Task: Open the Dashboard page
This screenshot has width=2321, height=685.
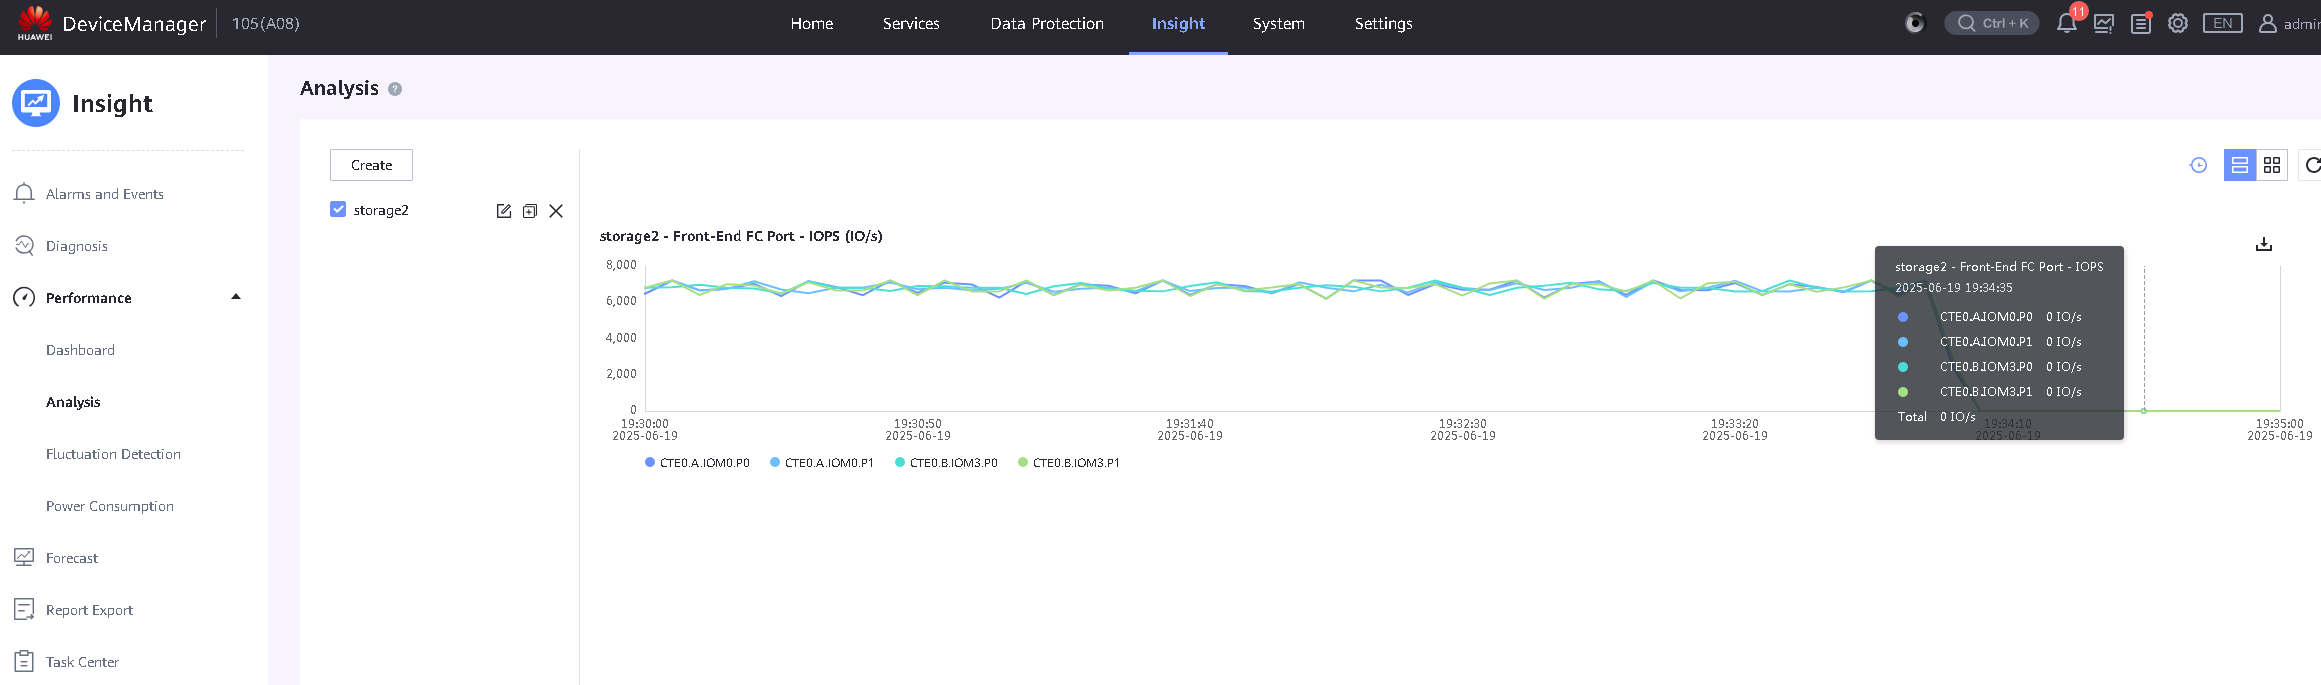Action: click(80, 350)
